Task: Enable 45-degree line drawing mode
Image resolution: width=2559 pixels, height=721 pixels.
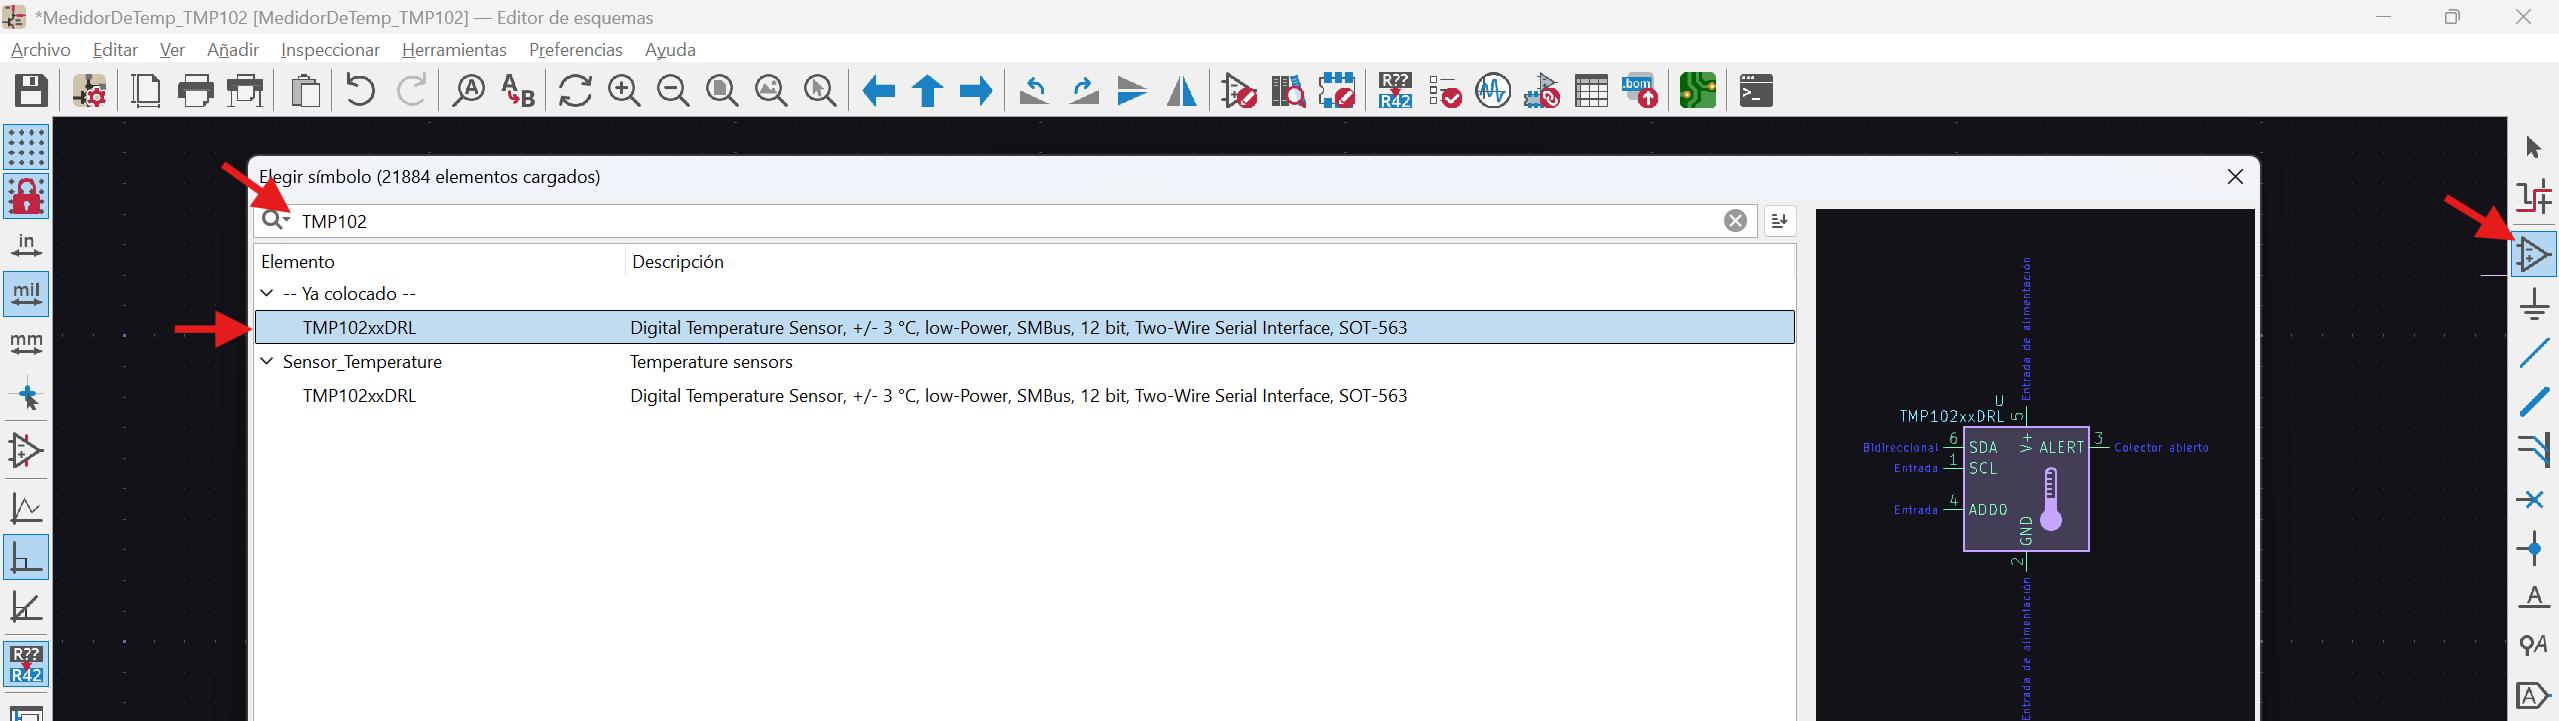Action: pos(26,607)
